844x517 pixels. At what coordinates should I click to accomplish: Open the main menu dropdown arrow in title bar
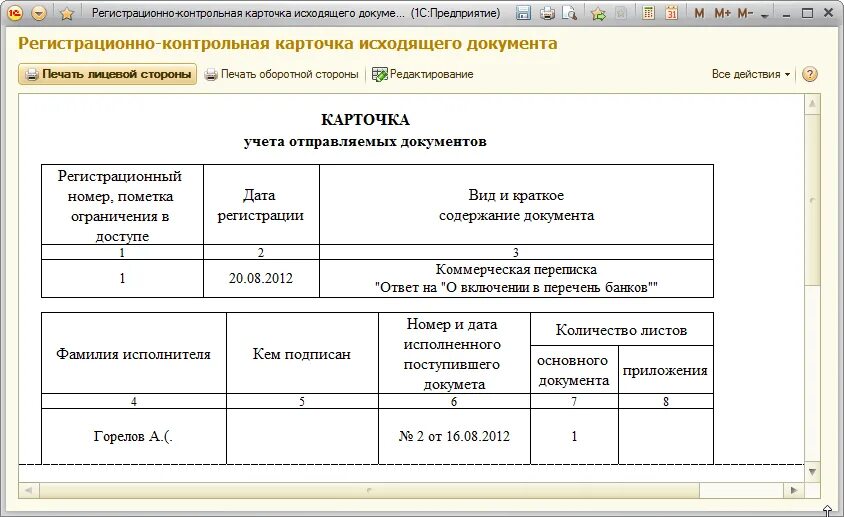tap(39, 13)
